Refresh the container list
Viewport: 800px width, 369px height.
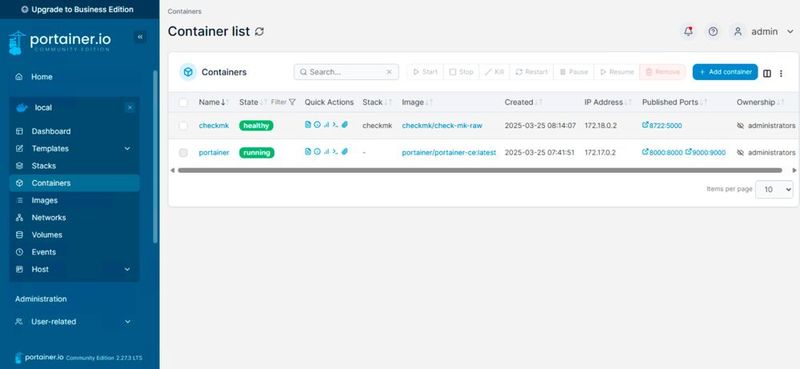point(259,32)
